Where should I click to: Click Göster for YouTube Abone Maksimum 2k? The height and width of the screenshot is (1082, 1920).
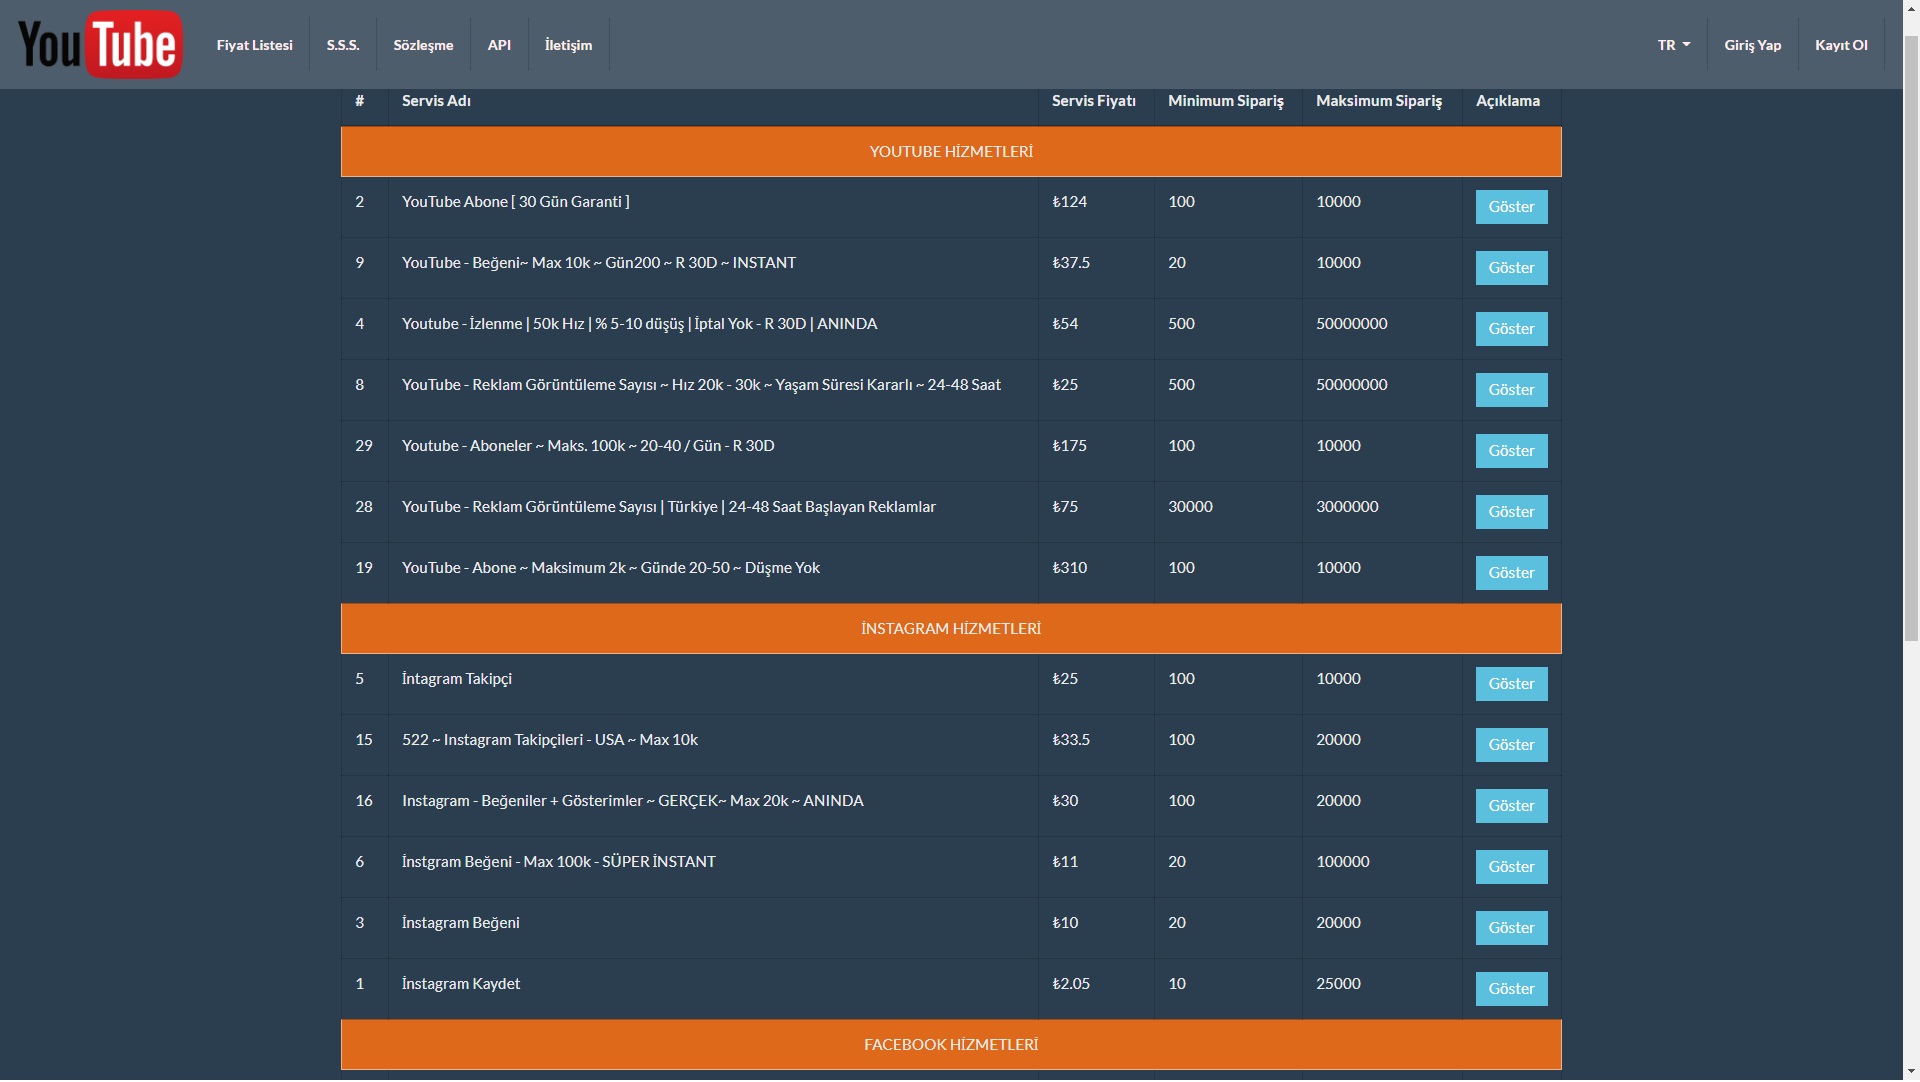[x=1511, y=573]
